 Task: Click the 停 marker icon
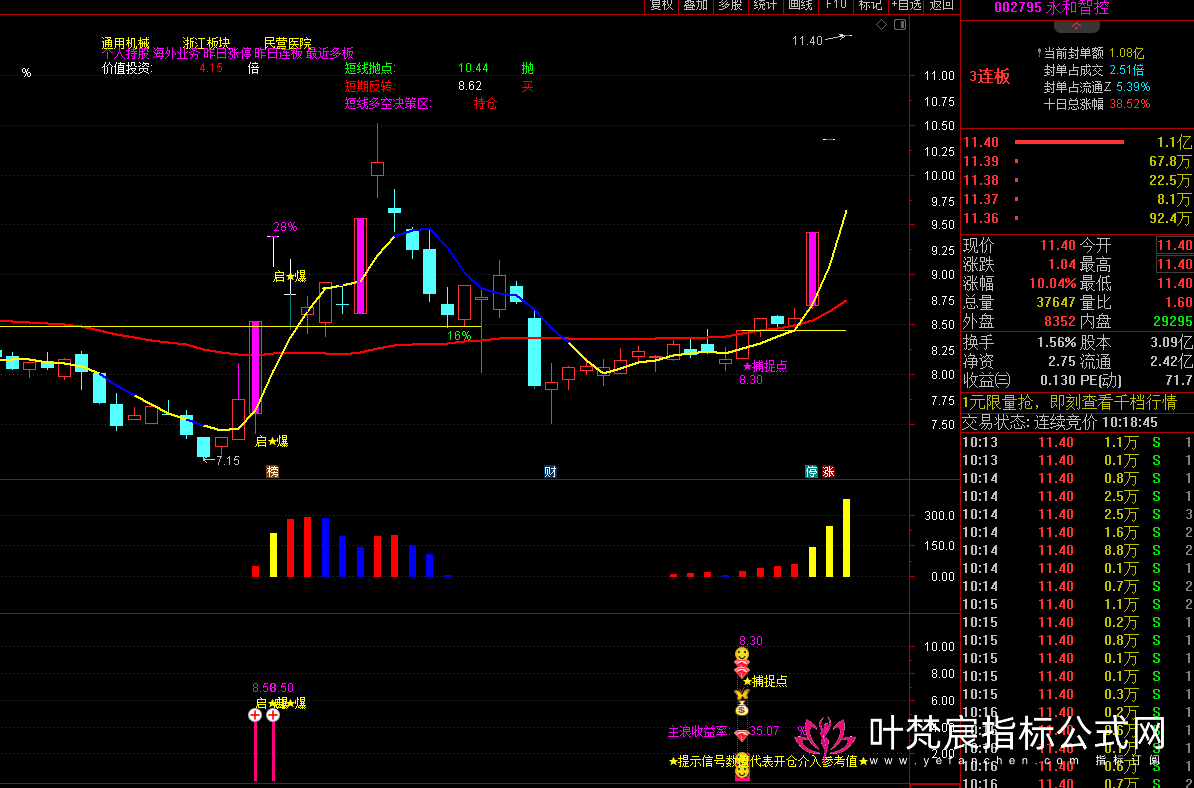(811, 471)
